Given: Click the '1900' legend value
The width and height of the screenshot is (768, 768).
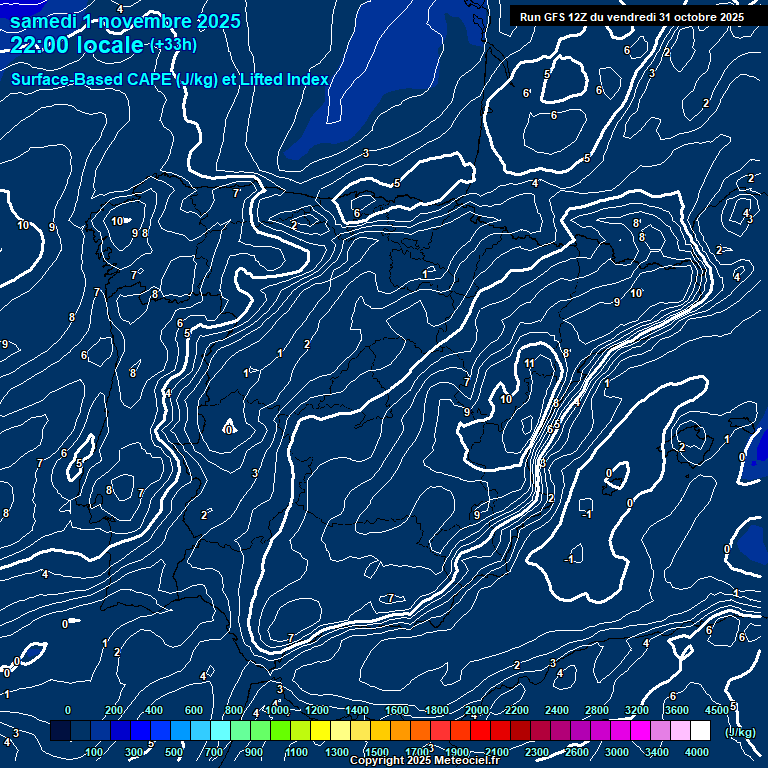Looking at the screenshot, I should pyautogui.click(x=457, y=752).
